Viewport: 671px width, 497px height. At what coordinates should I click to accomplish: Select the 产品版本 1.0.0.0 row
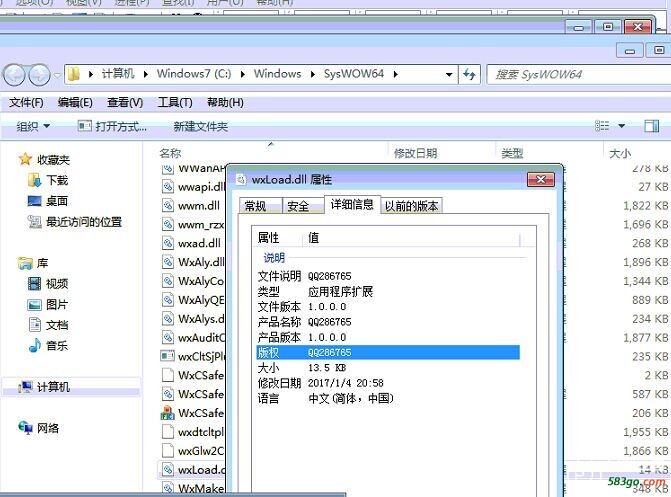click(x=388, y=337)
